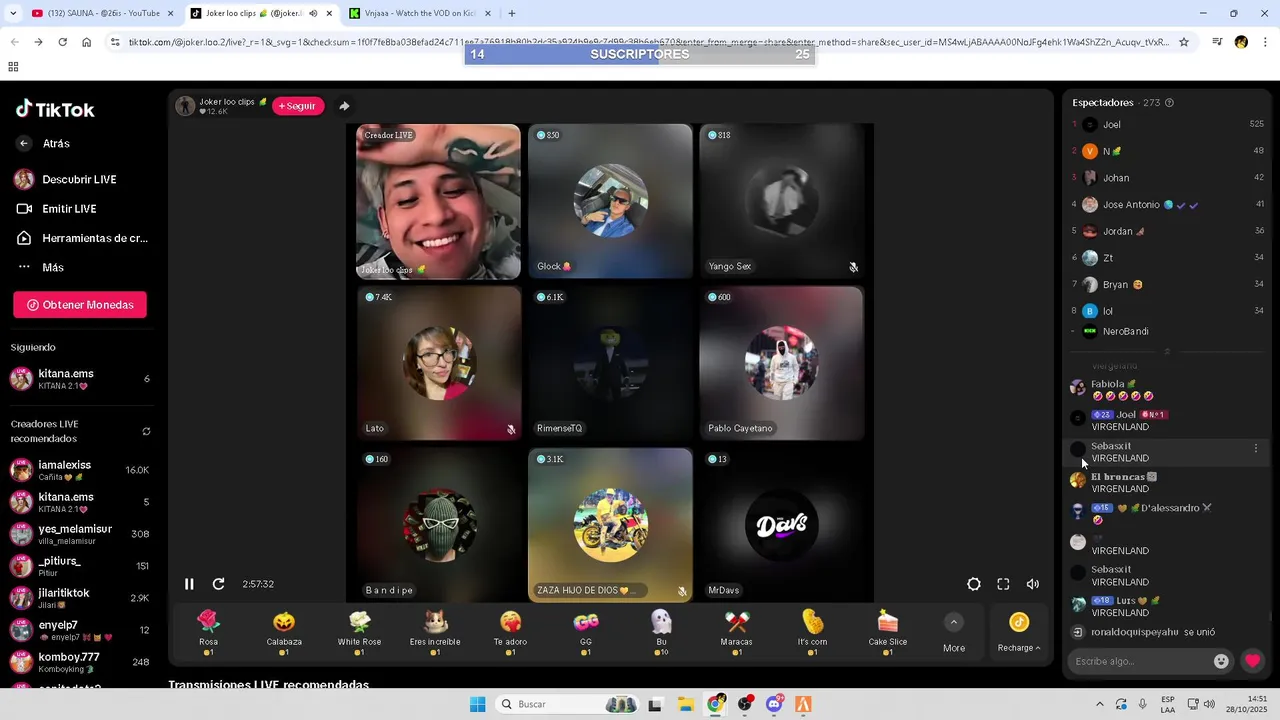The image size is (1280, 720).
Task: Open komboy.777 recommended live
Action: [x=80, y=662]
